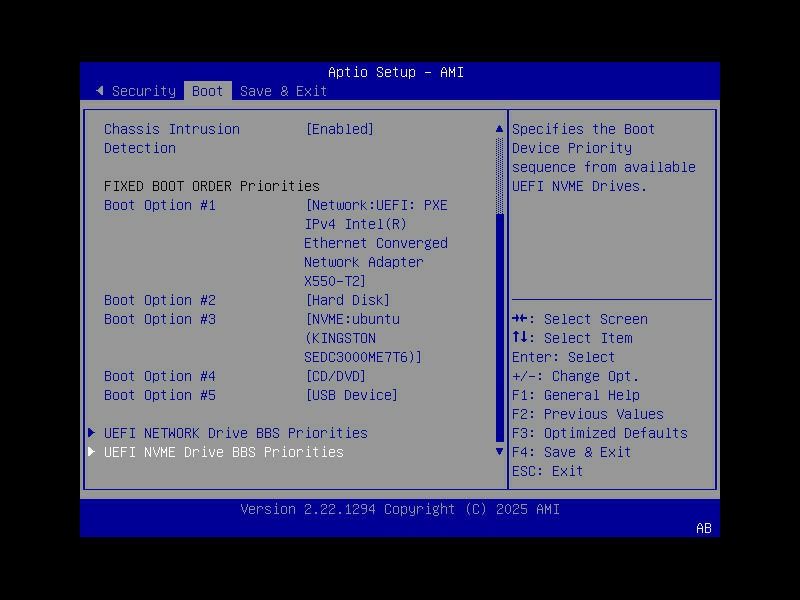Select the Boot tab

[207, 91]
